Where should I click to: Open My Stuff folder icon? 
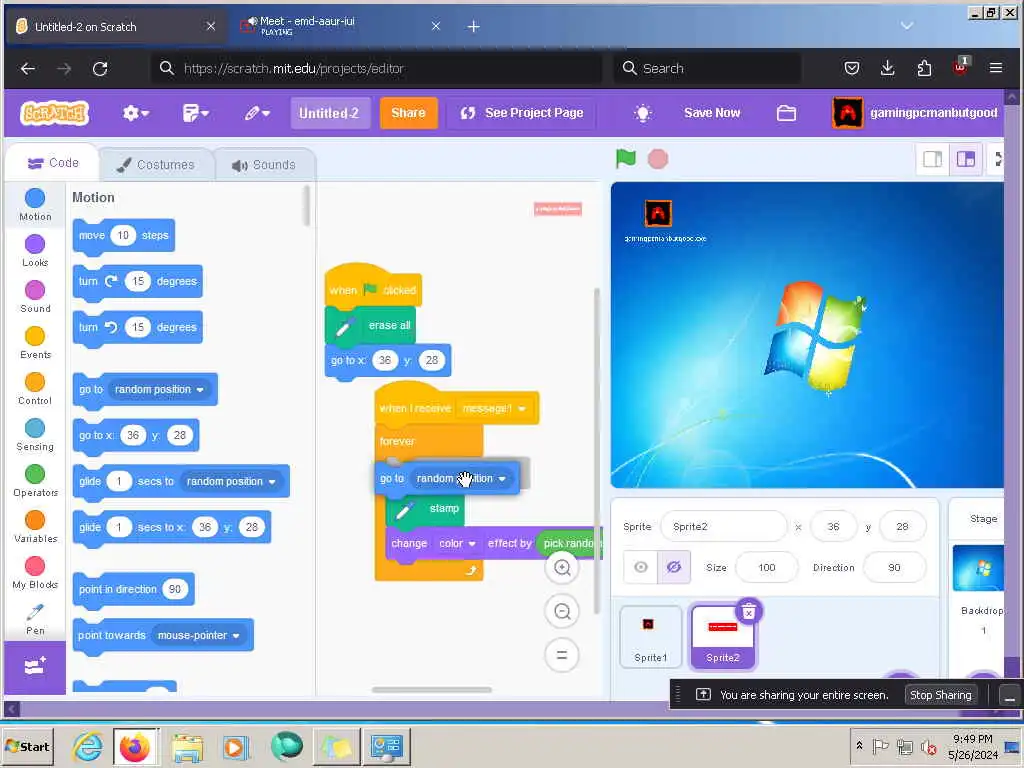[786, 113]
